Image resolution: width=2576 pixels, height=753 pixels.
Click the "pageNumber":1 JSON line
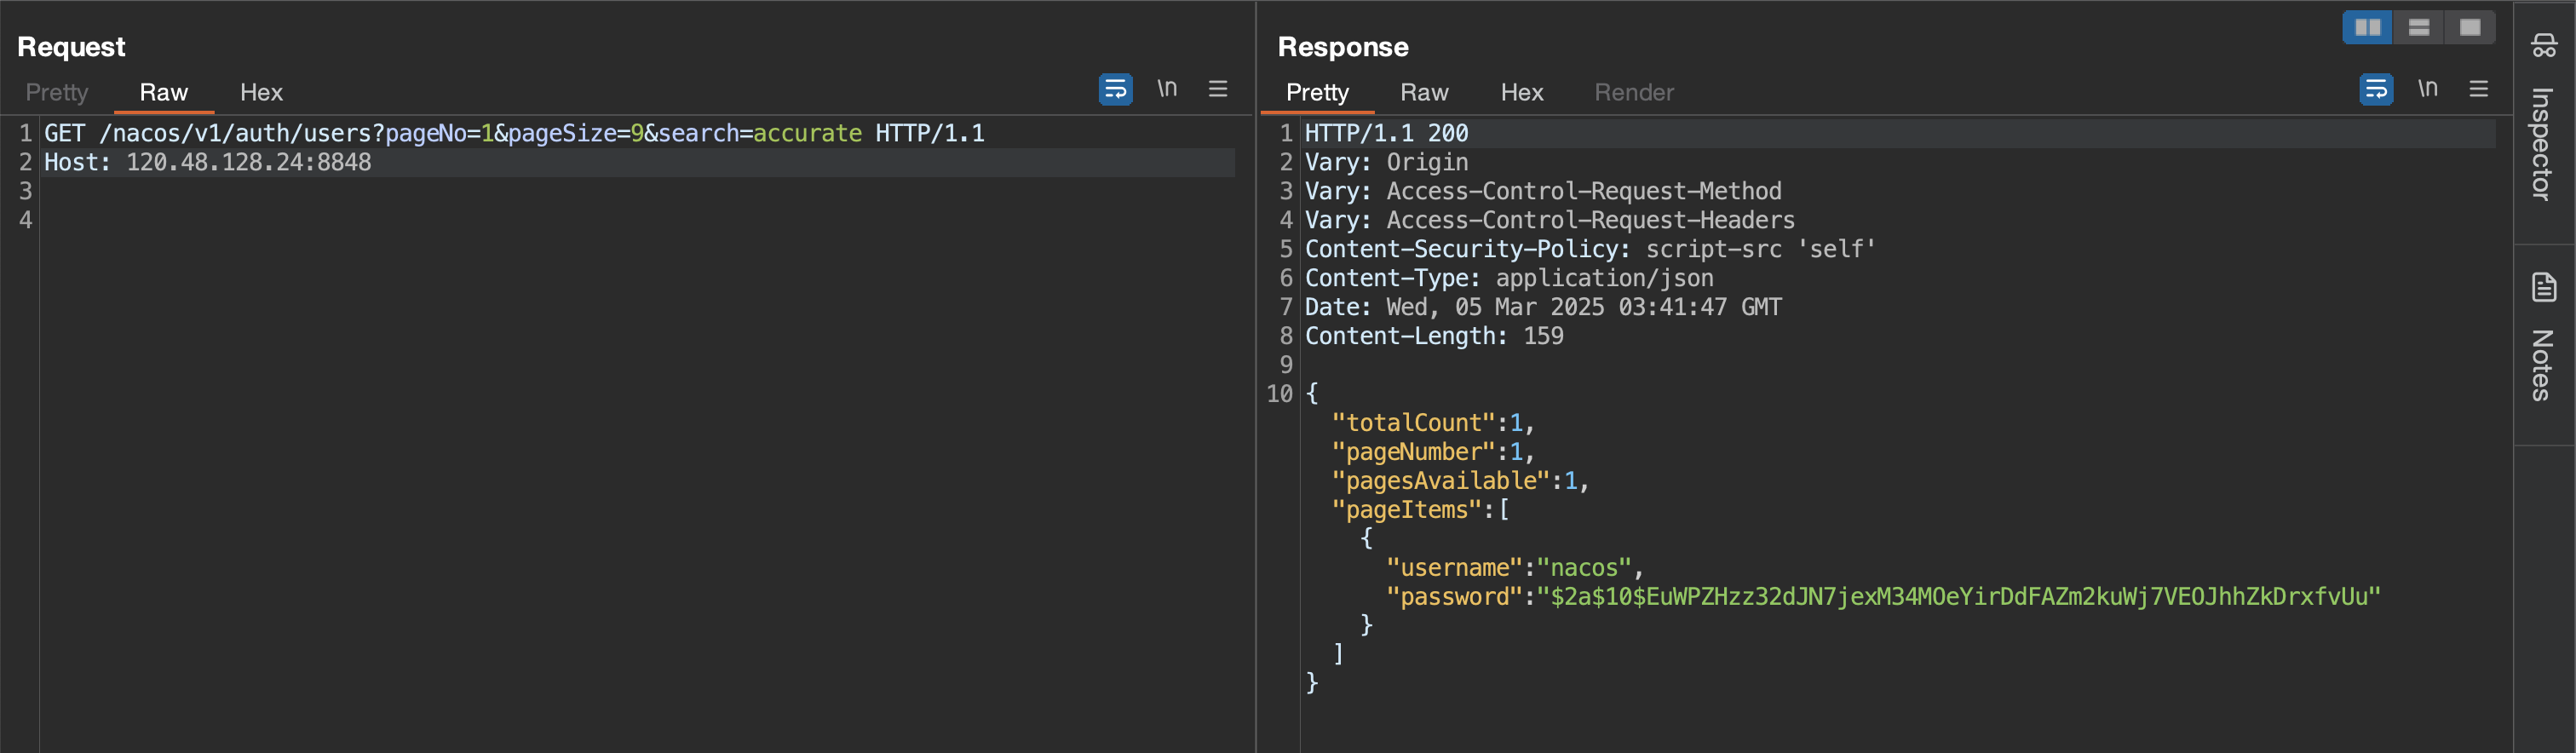click(1433, 452)
